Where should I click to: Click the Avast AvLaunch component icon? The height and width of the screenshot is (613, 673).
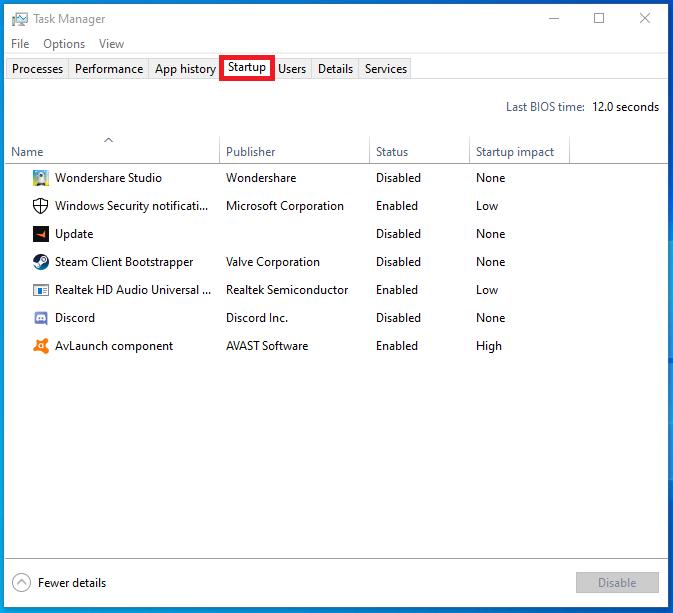pyautogui.click(x=41, y=346)
